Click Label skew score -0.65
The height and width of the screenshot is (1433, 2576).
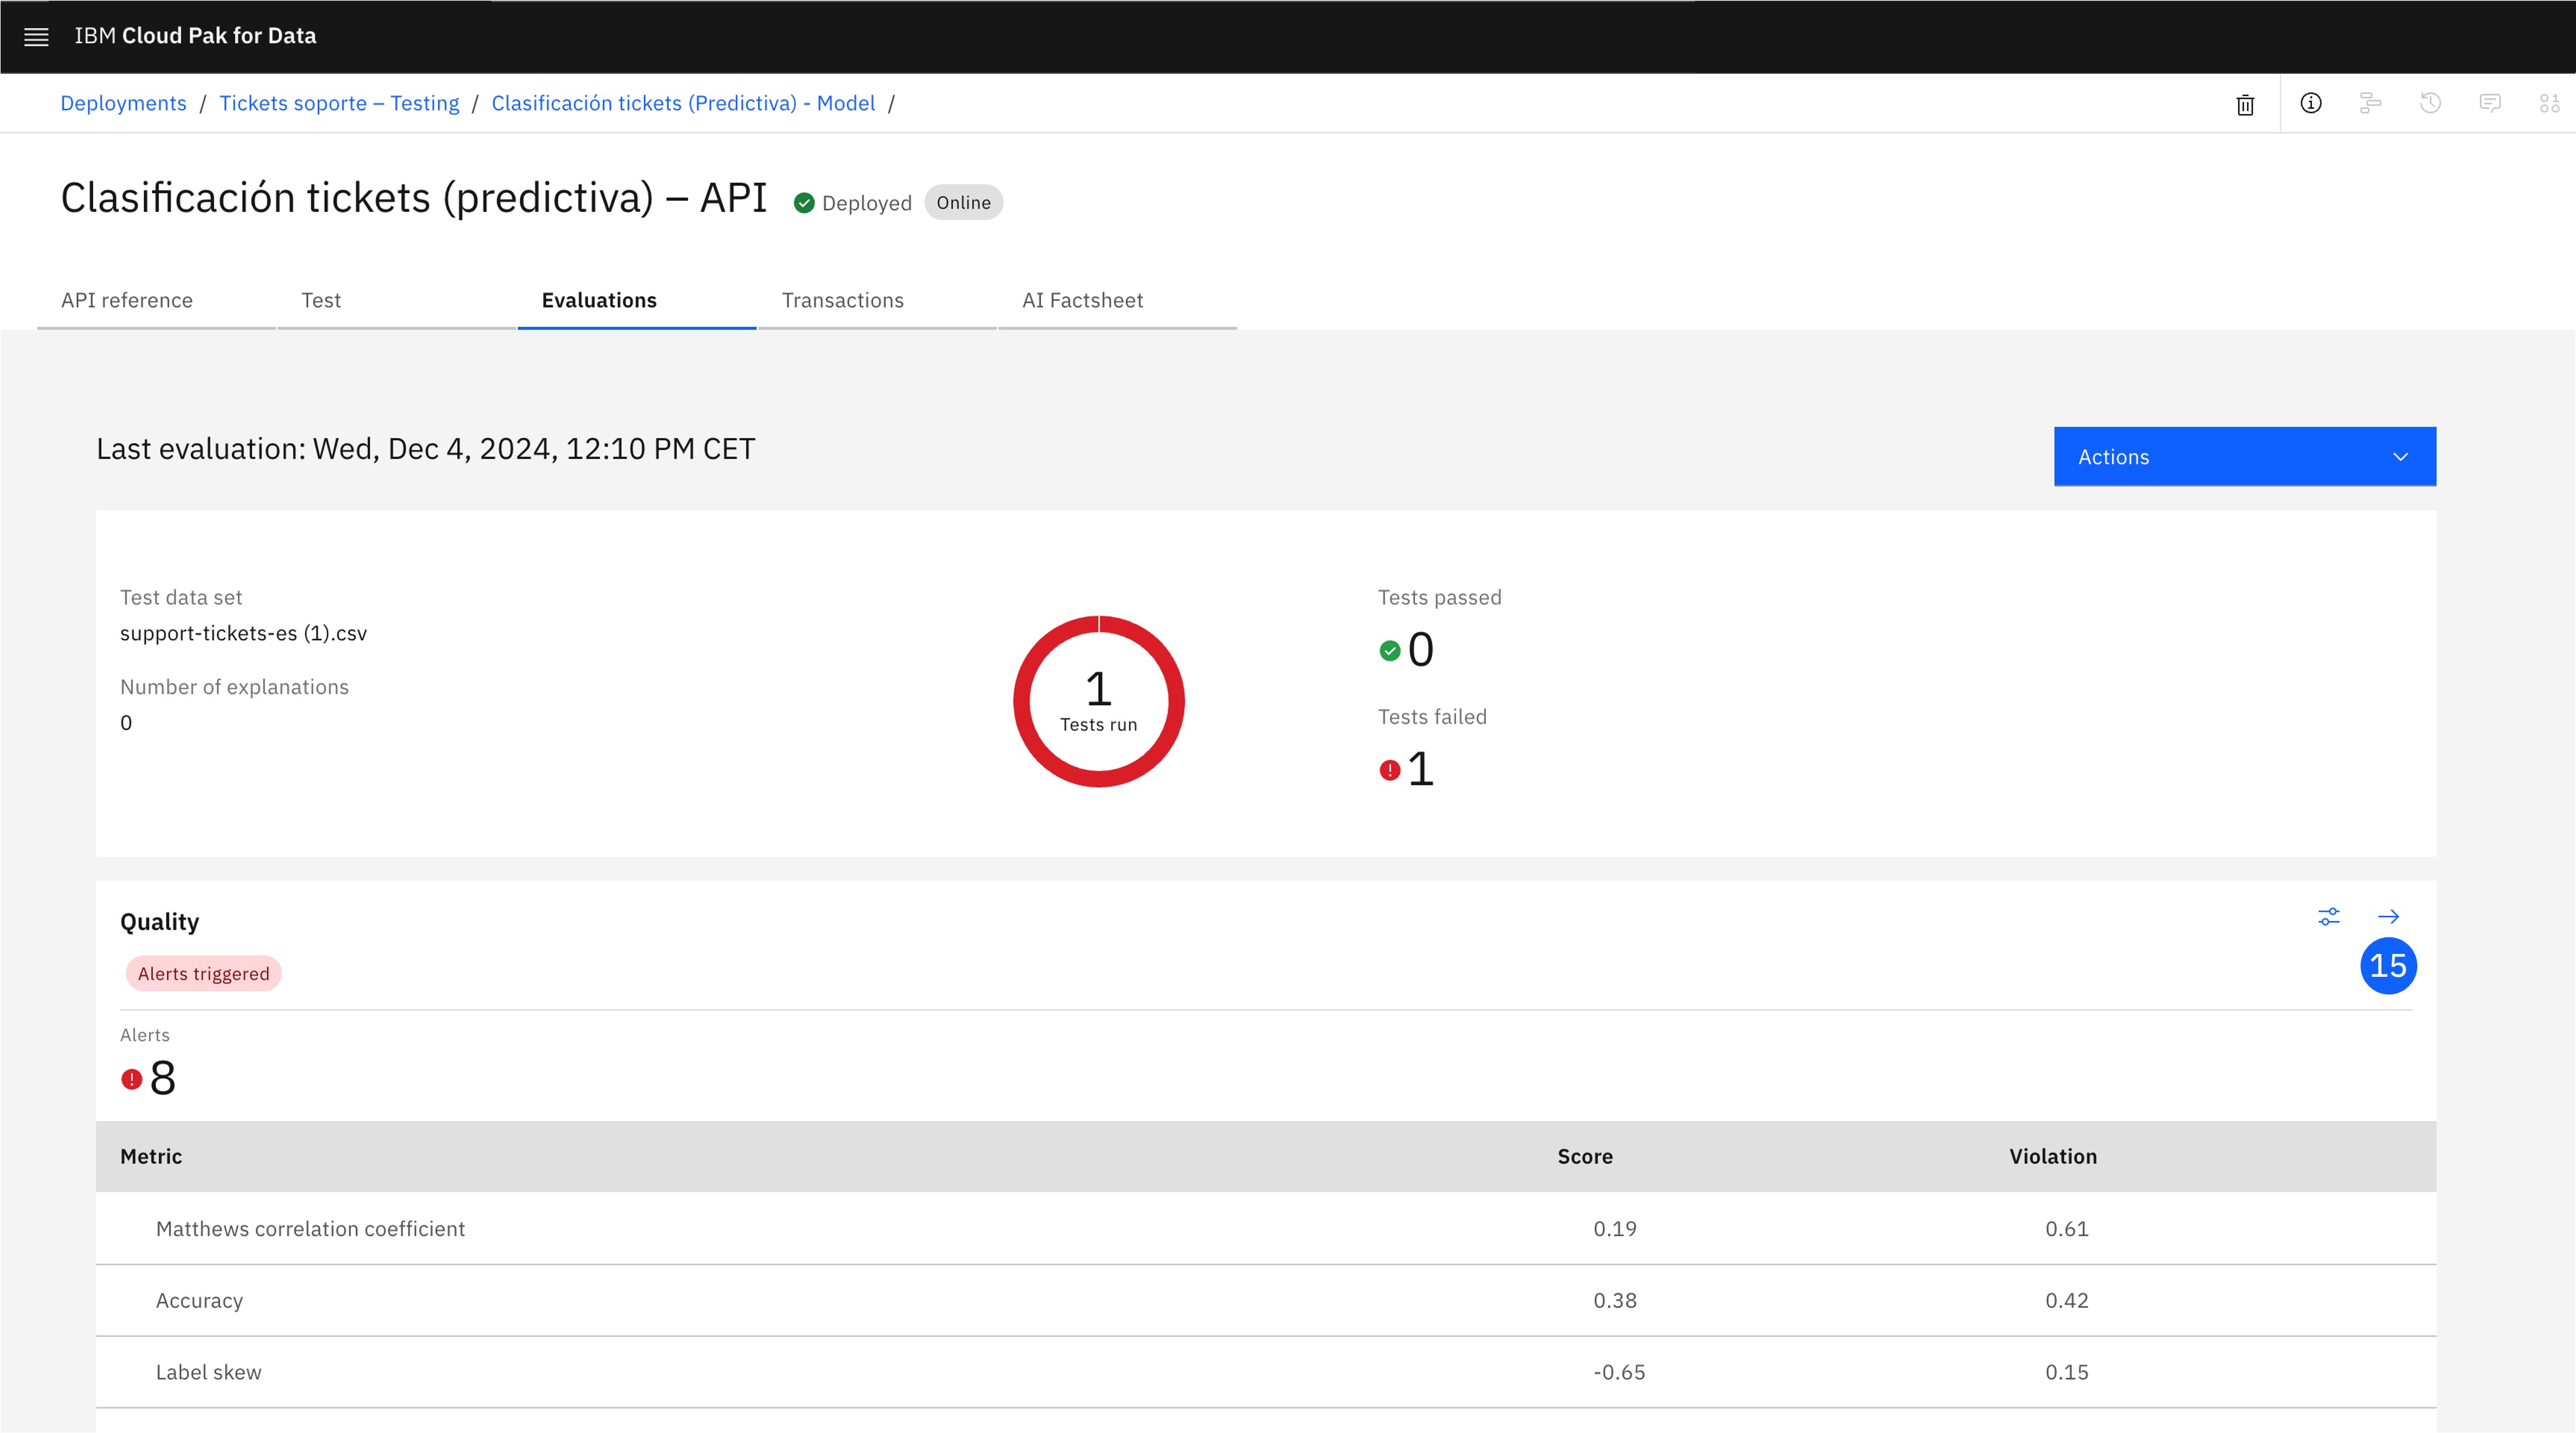[1618, 1373]
